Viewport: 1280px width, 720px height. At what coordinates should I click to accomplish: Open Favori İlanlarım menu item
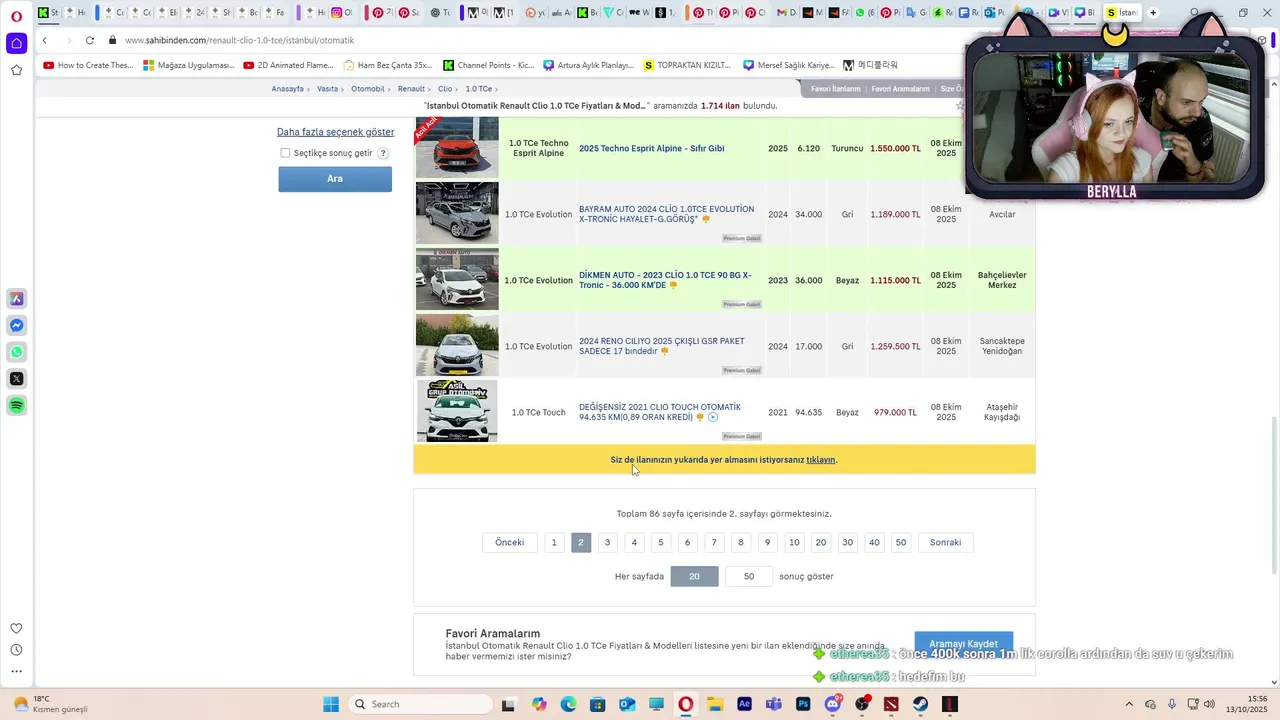tap(835, 89)
